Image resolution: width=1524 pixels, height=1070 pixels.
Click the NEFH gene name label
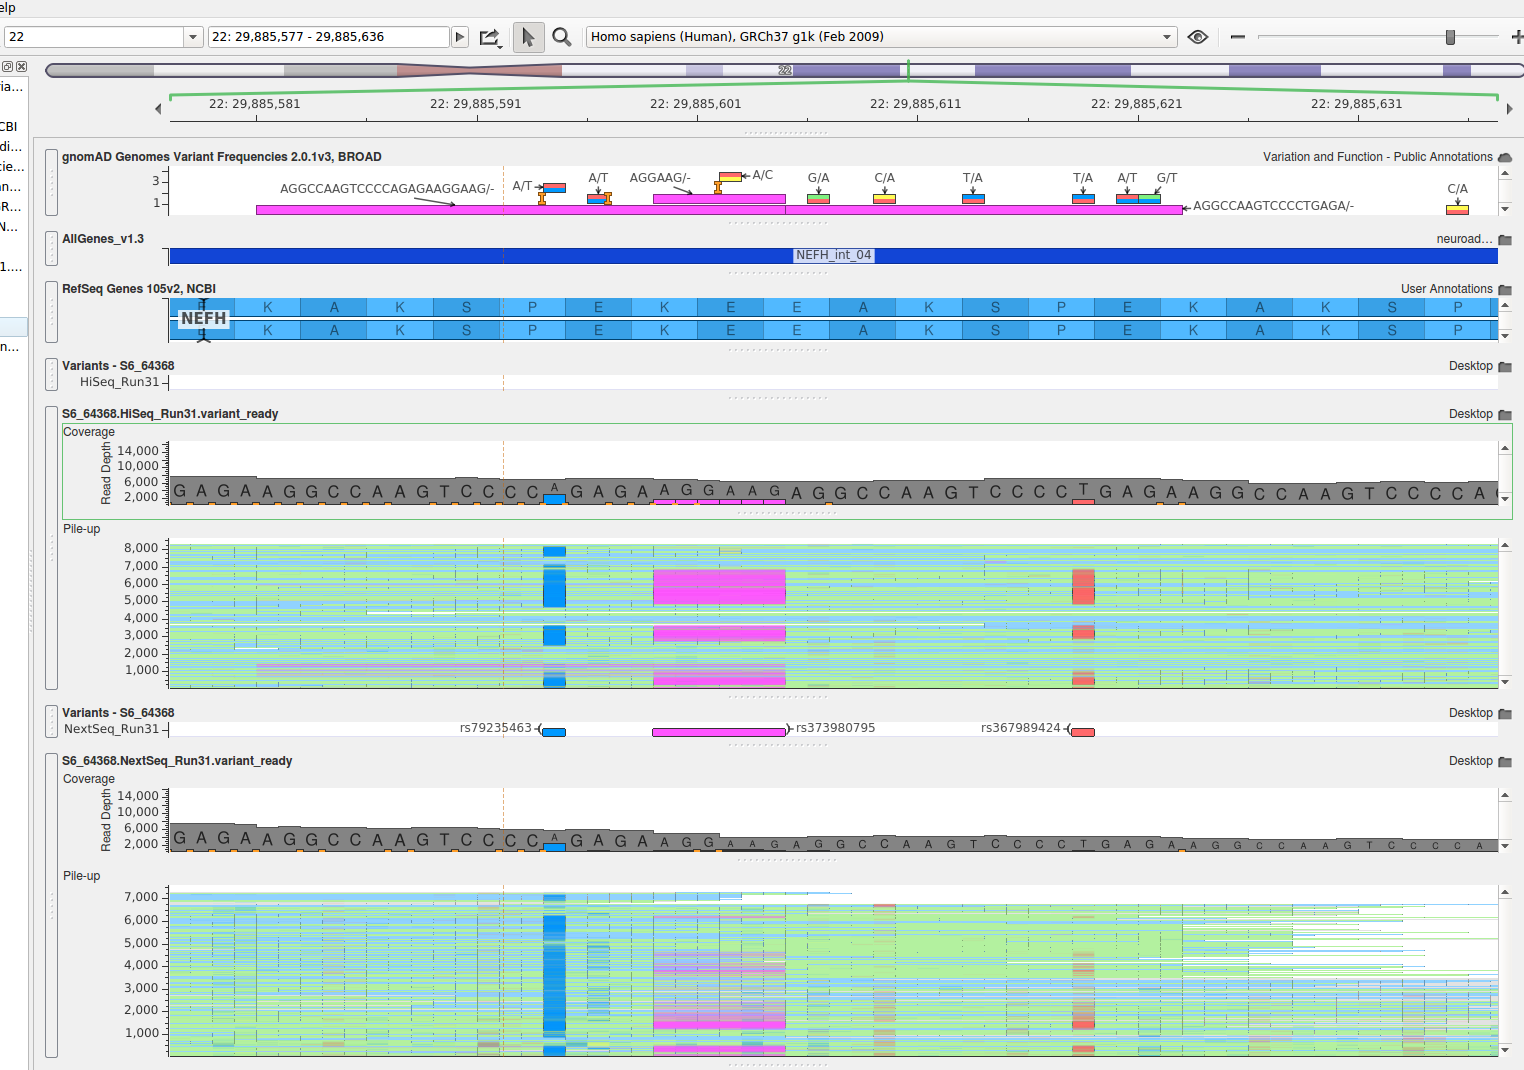point(204,318)
